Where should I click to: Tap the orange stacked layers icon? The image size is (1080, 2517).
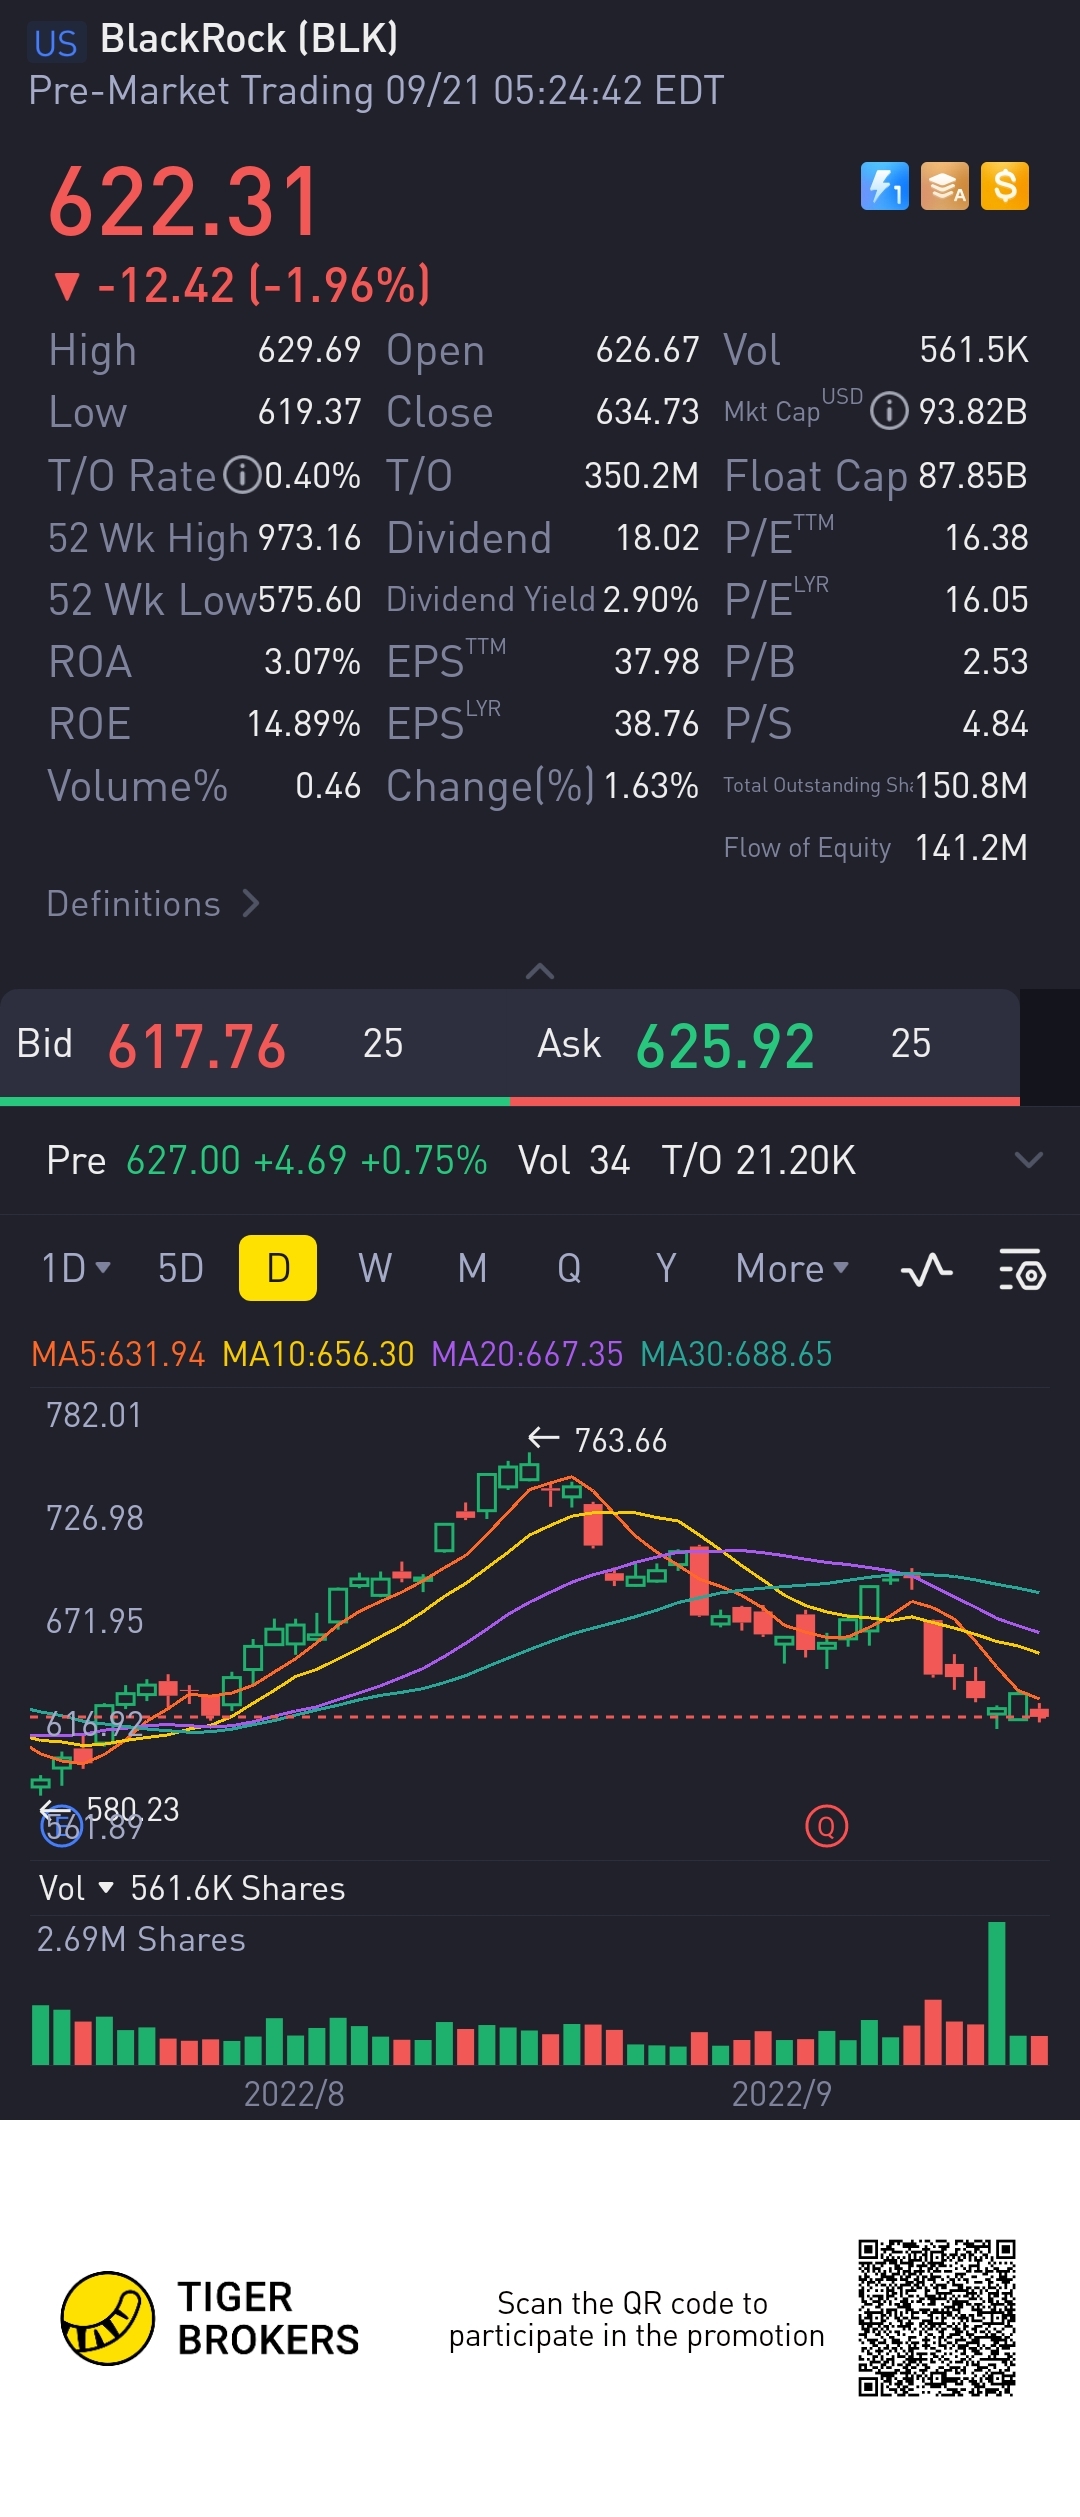[x=945, y=186]
